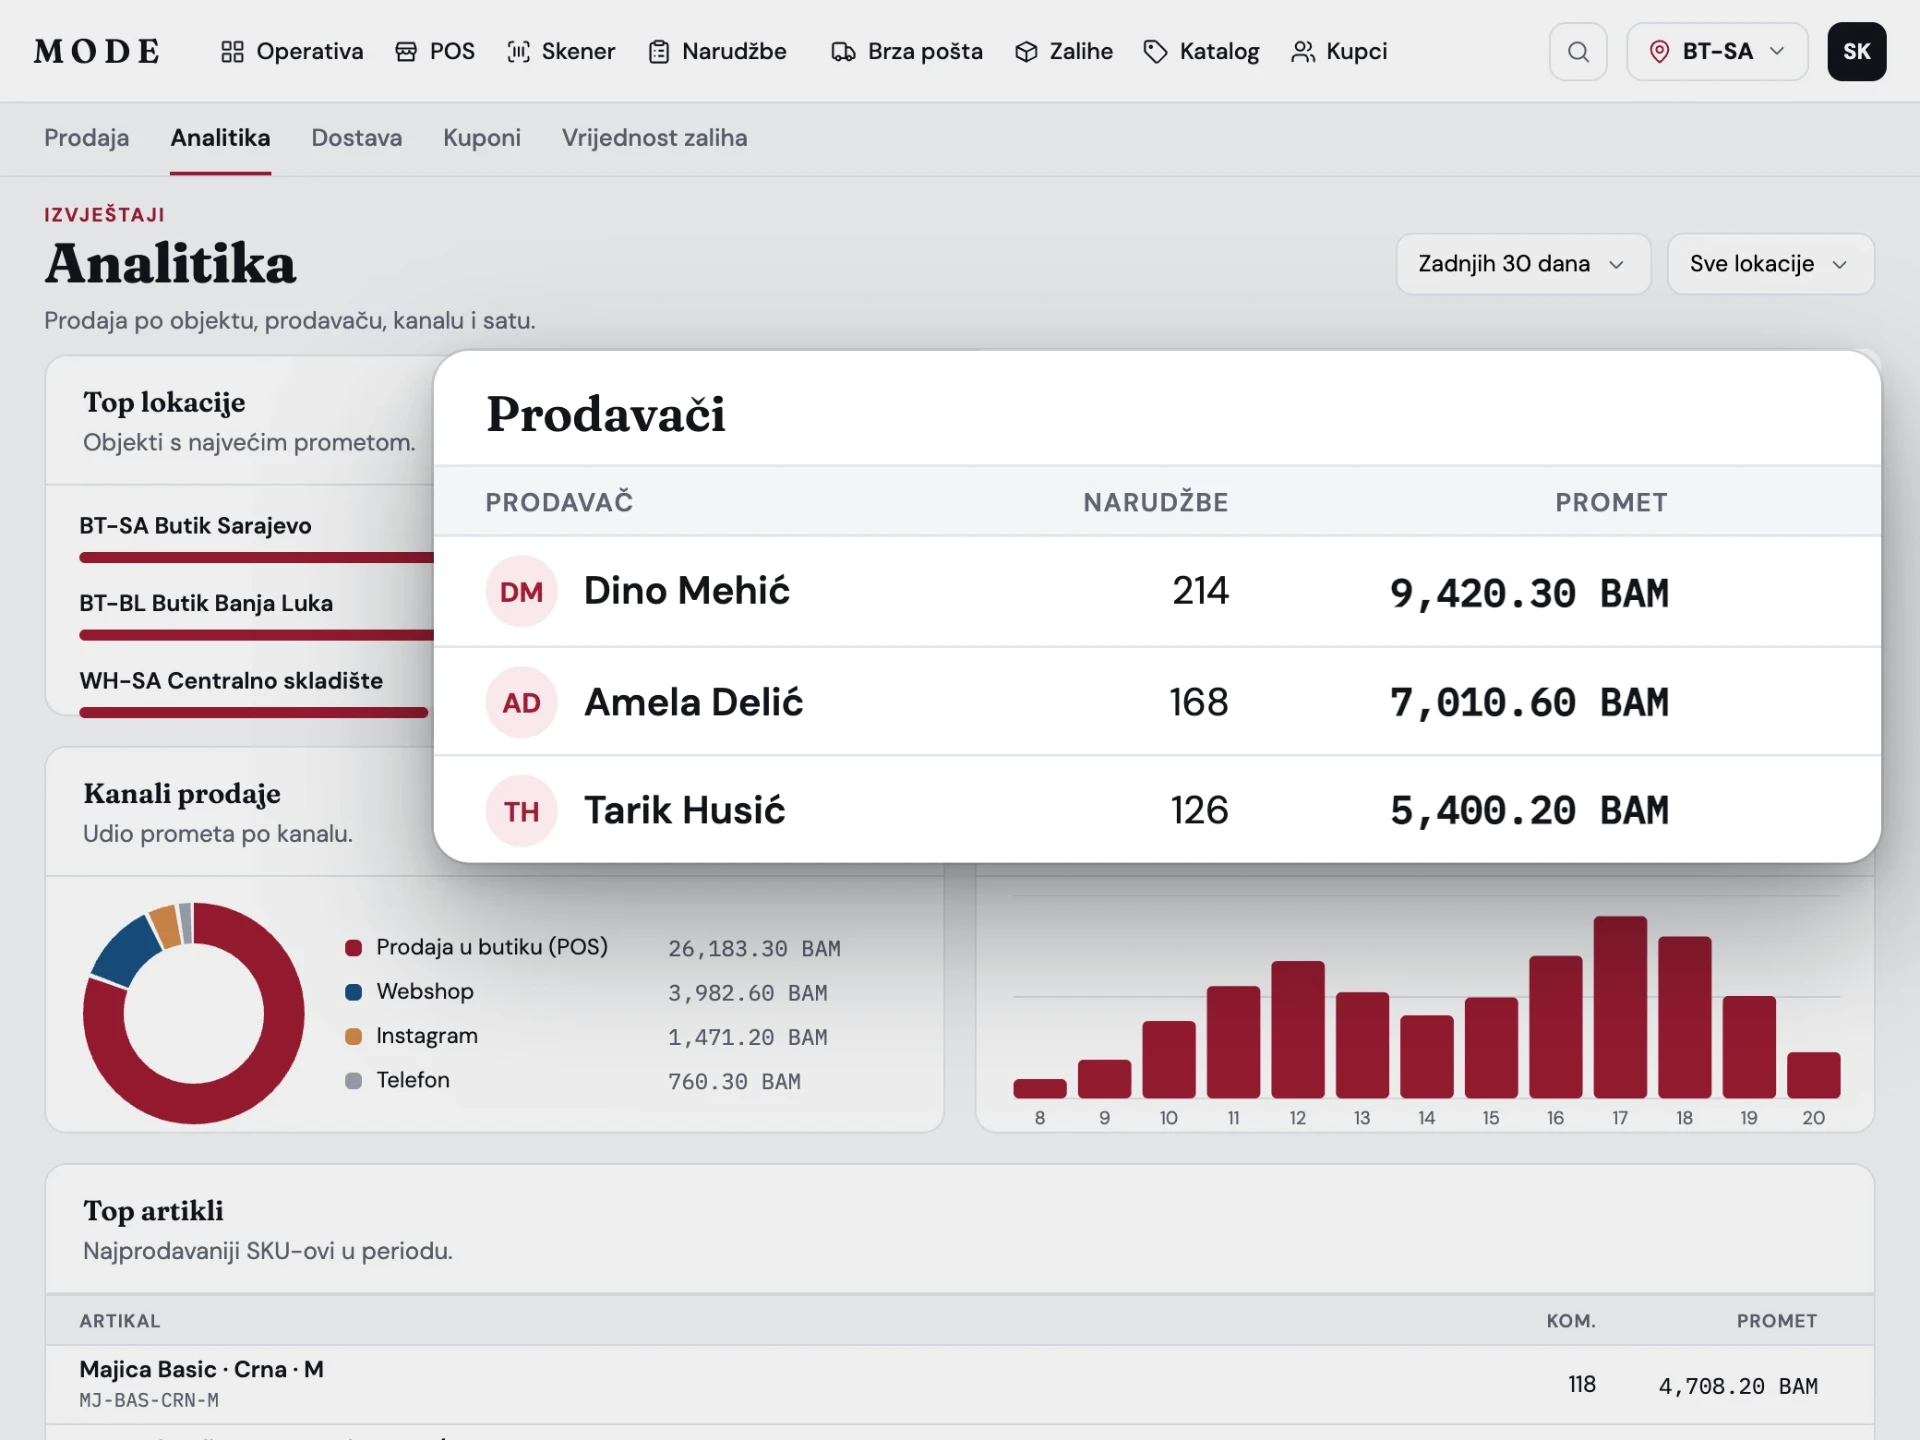Open the Sve lokacije filter dropdown

coord(1771,264)
